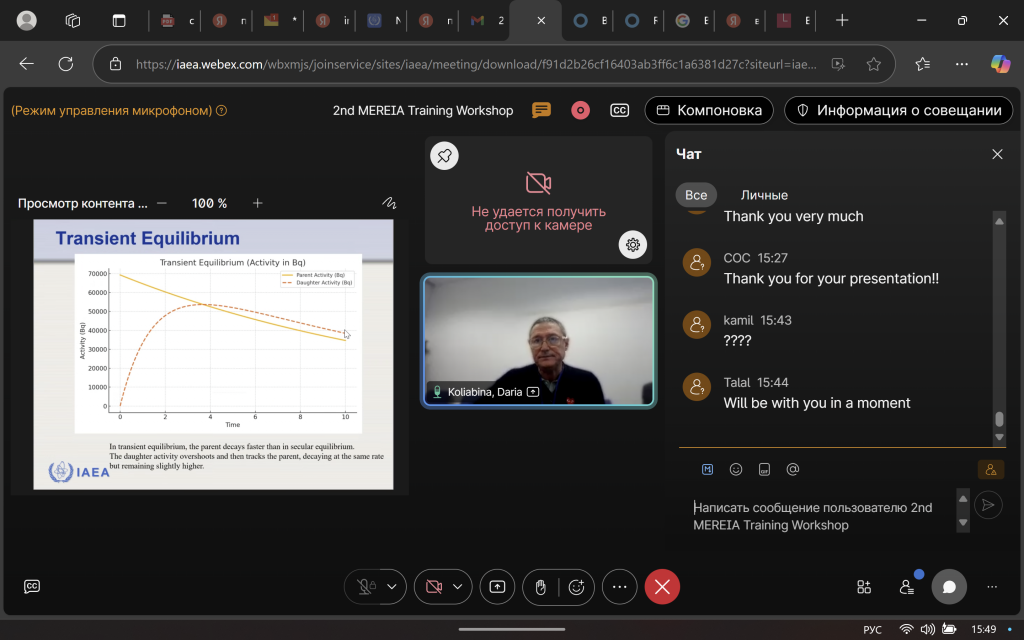The width and height of the screenshot is (1024, 640).
Task: Switch to the Личные chat tab
Action: [x=764, y=195]
